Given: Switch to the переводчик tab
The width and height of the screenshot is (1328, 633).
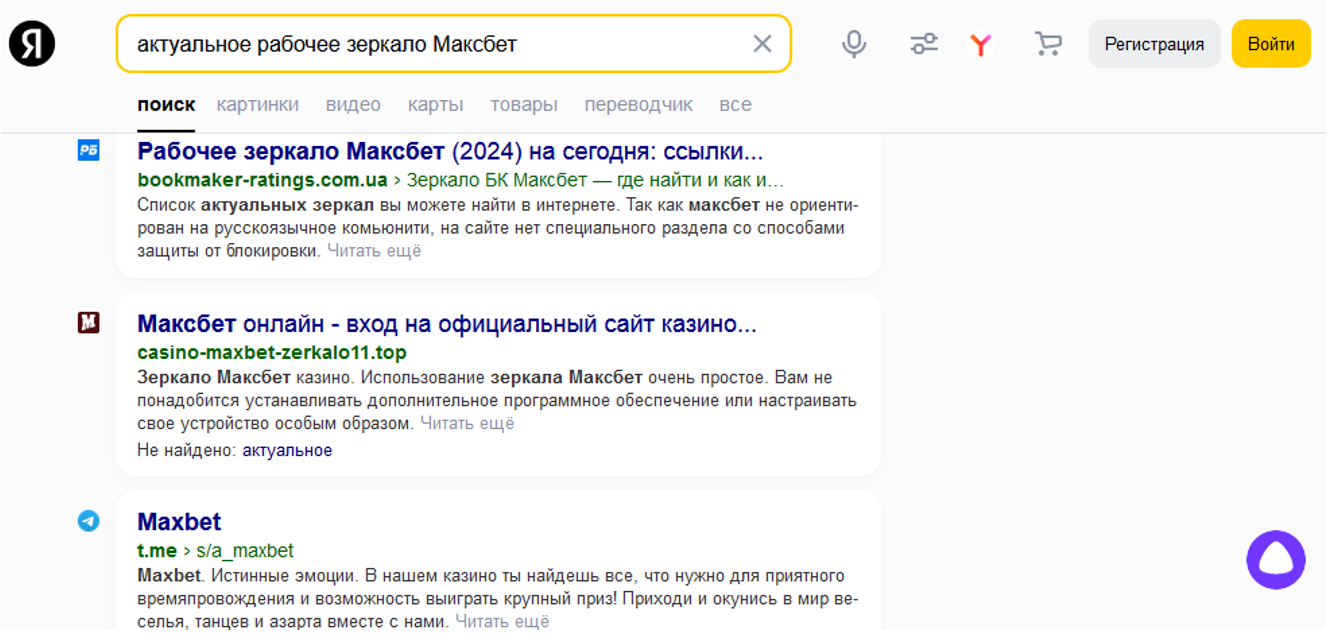Looking at the screenshot, I should click(638, 105).
